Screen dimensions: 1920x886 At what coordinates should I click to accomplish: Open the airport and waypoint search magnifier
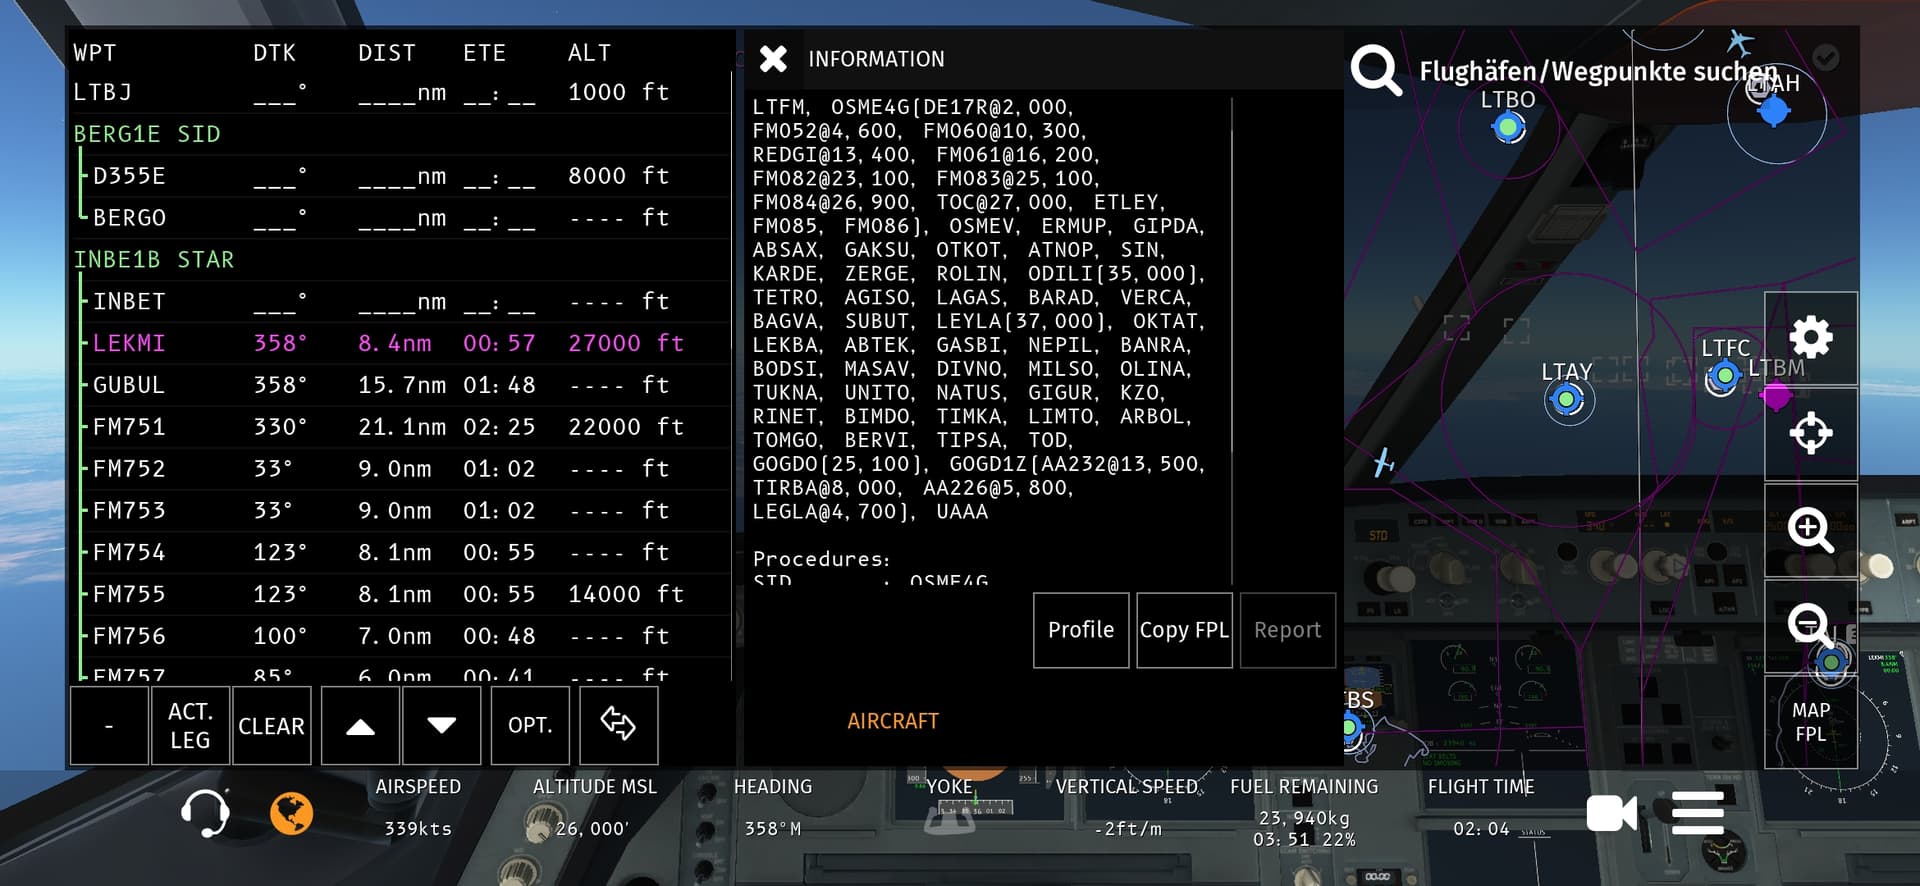tap(1376, 70)
